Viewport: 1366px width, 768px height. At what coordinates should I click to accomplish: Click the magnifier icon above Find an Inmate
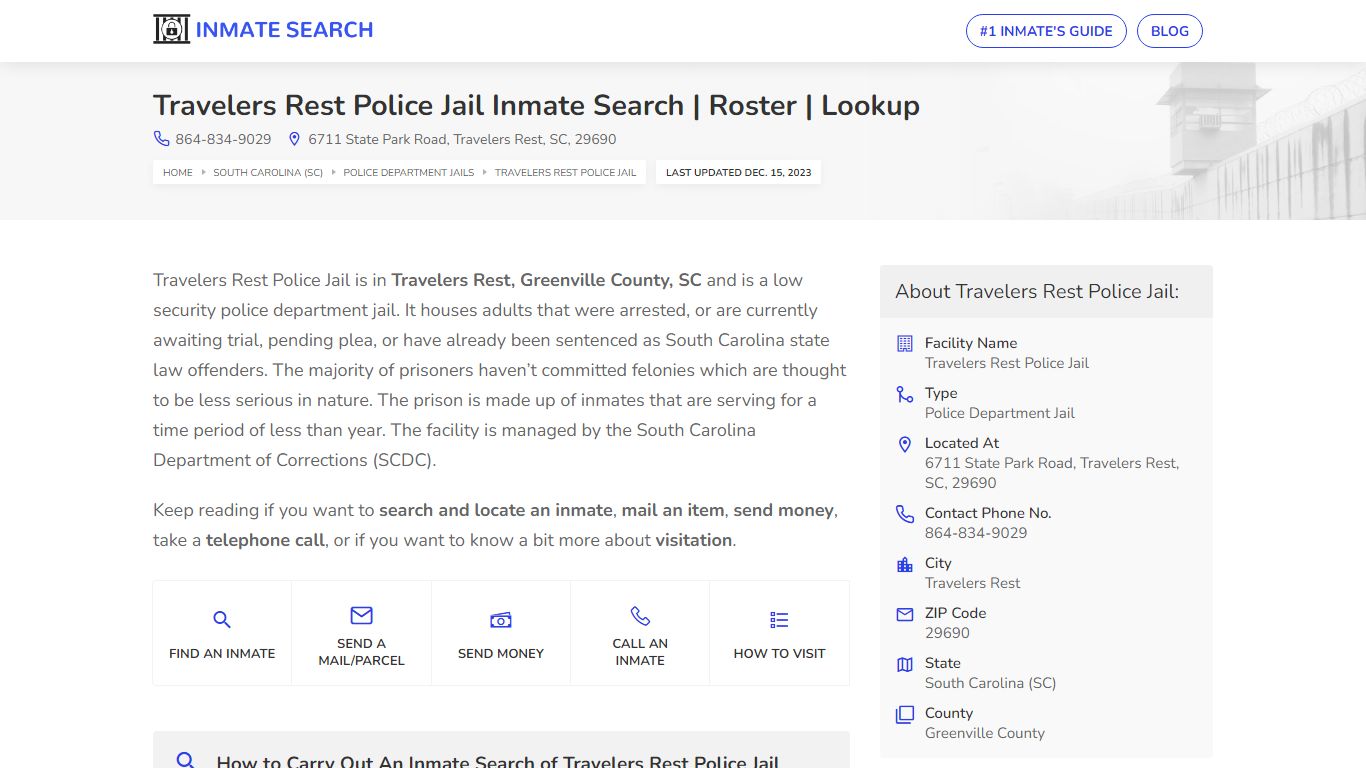click(x=222, y=620)
